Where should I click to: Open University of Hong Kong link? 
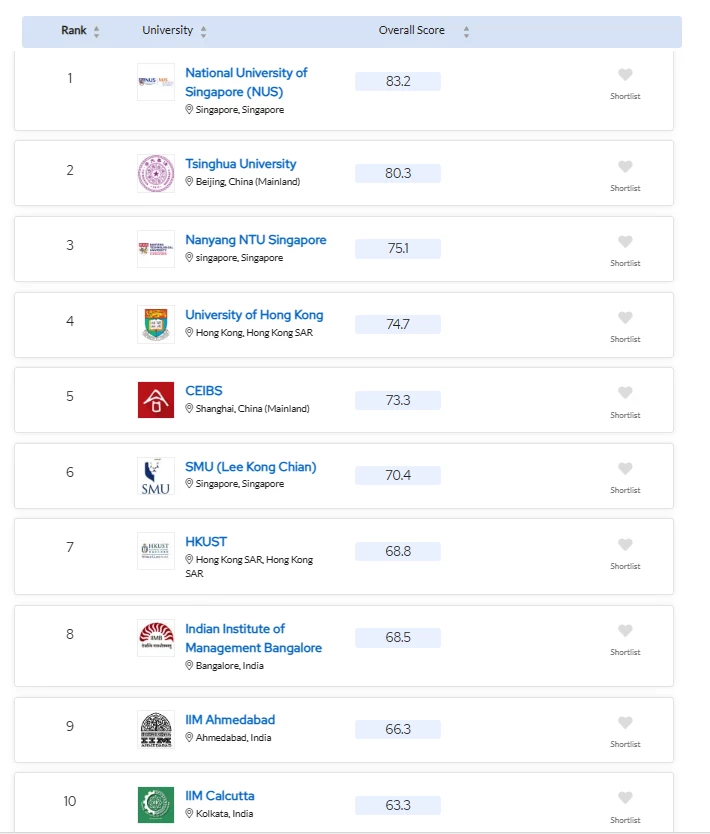pyautogui.click(x=254, y=315)
